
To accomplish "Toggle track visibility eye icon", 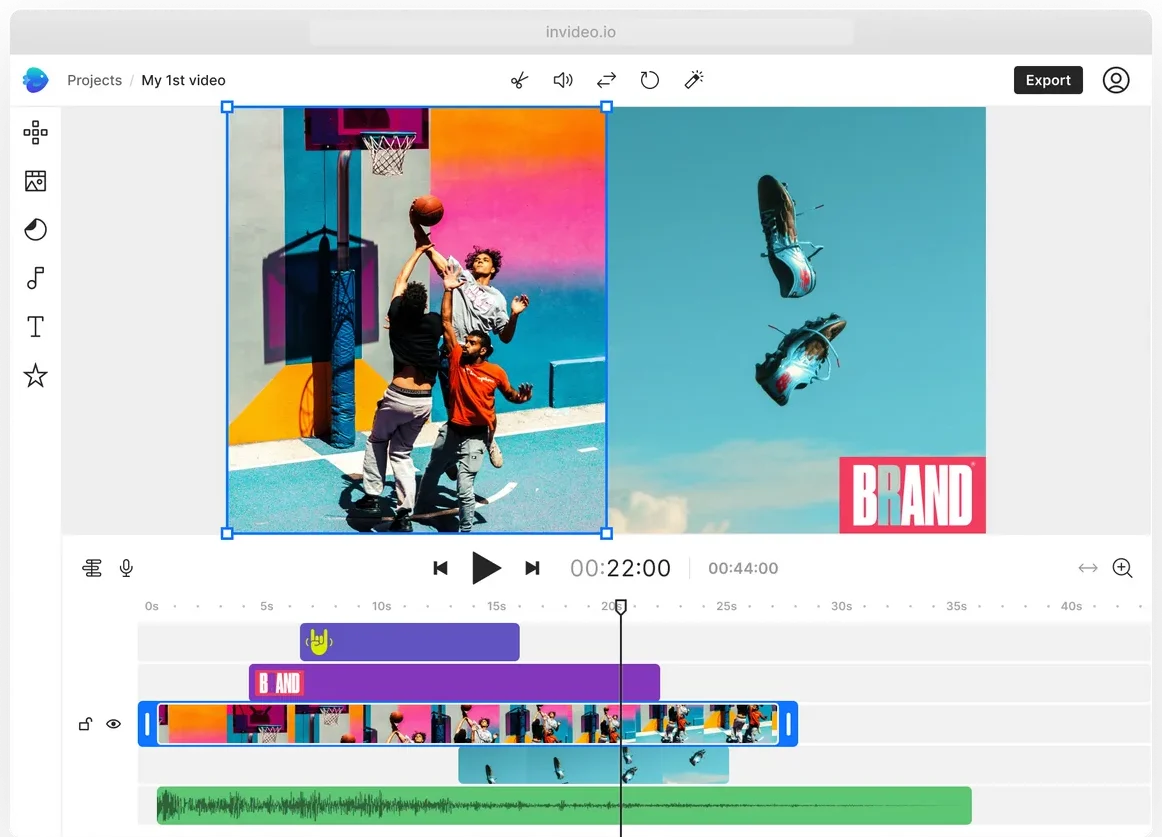I will click(113, 724).
